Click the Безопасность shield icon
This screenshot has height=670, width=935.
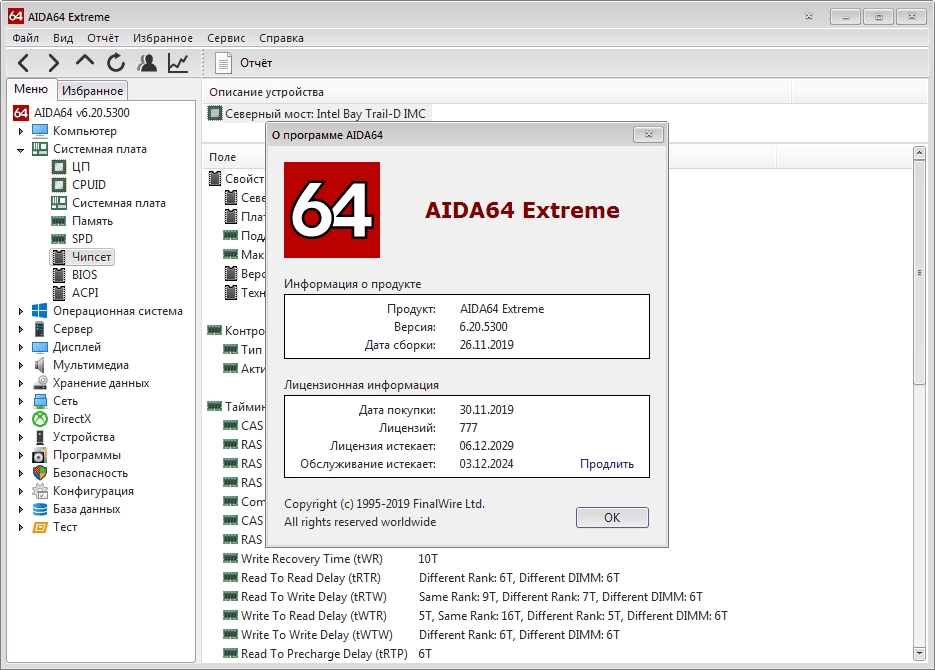coord(39,473)
